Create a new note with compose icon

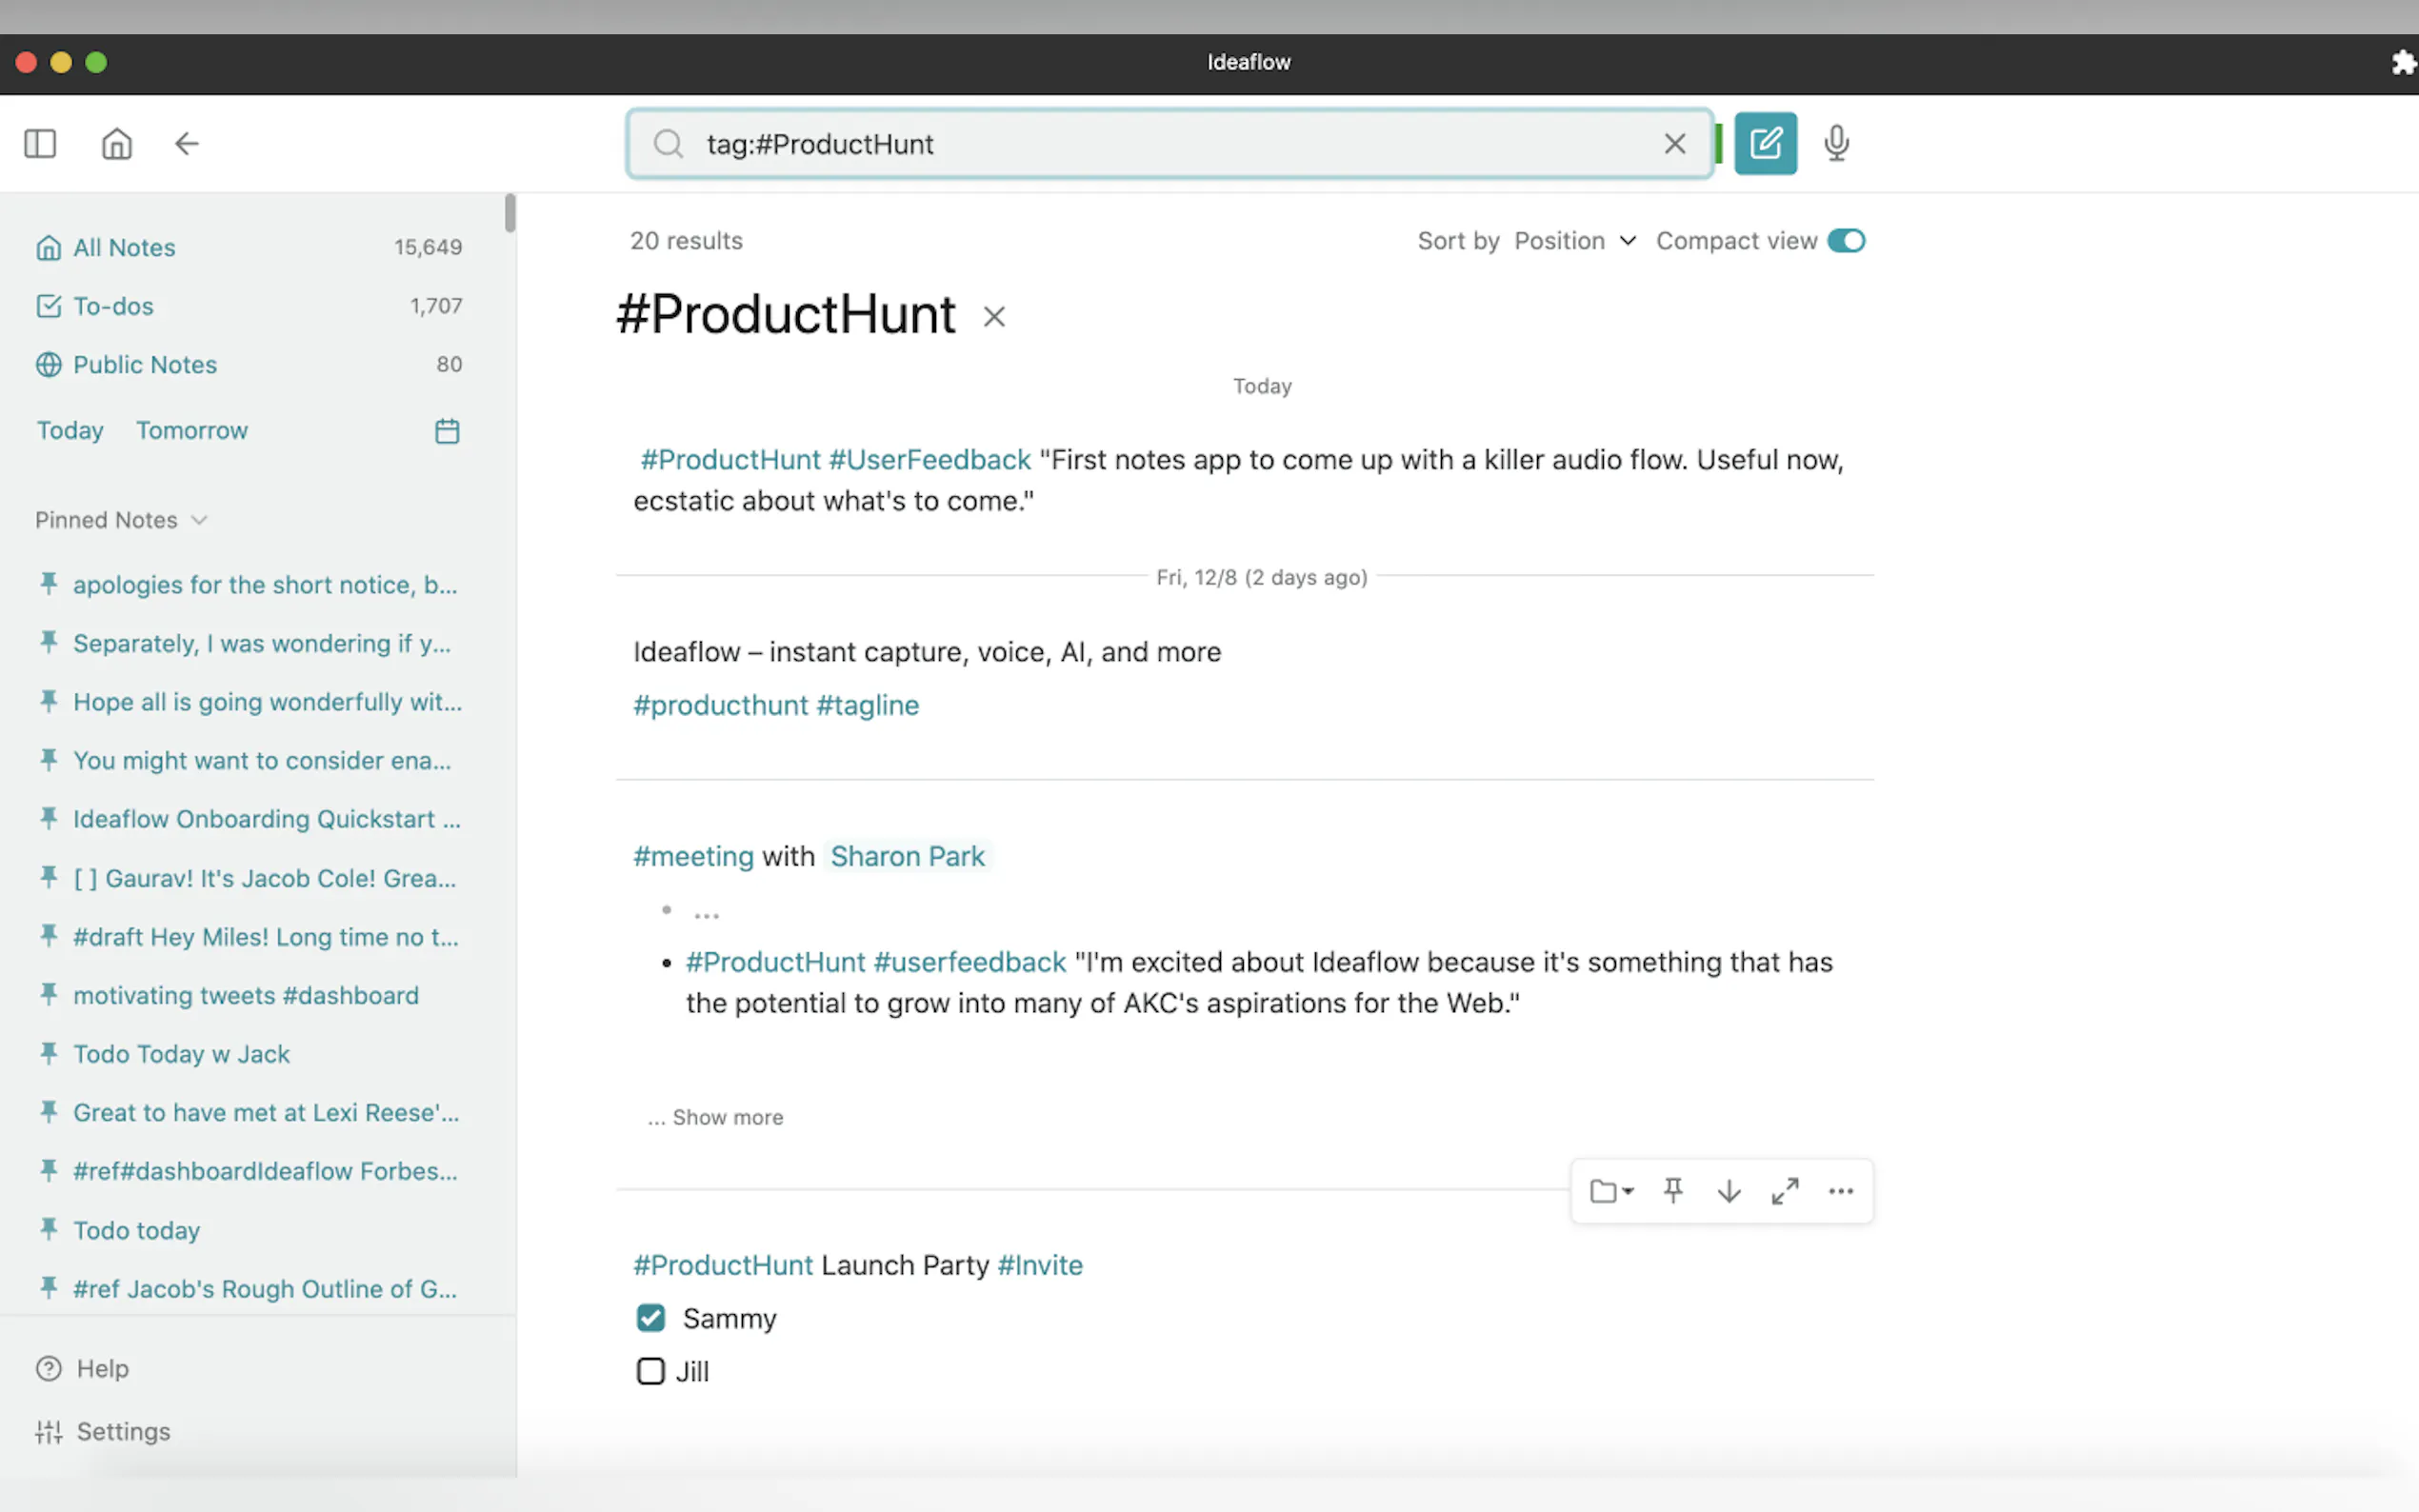1765,143
